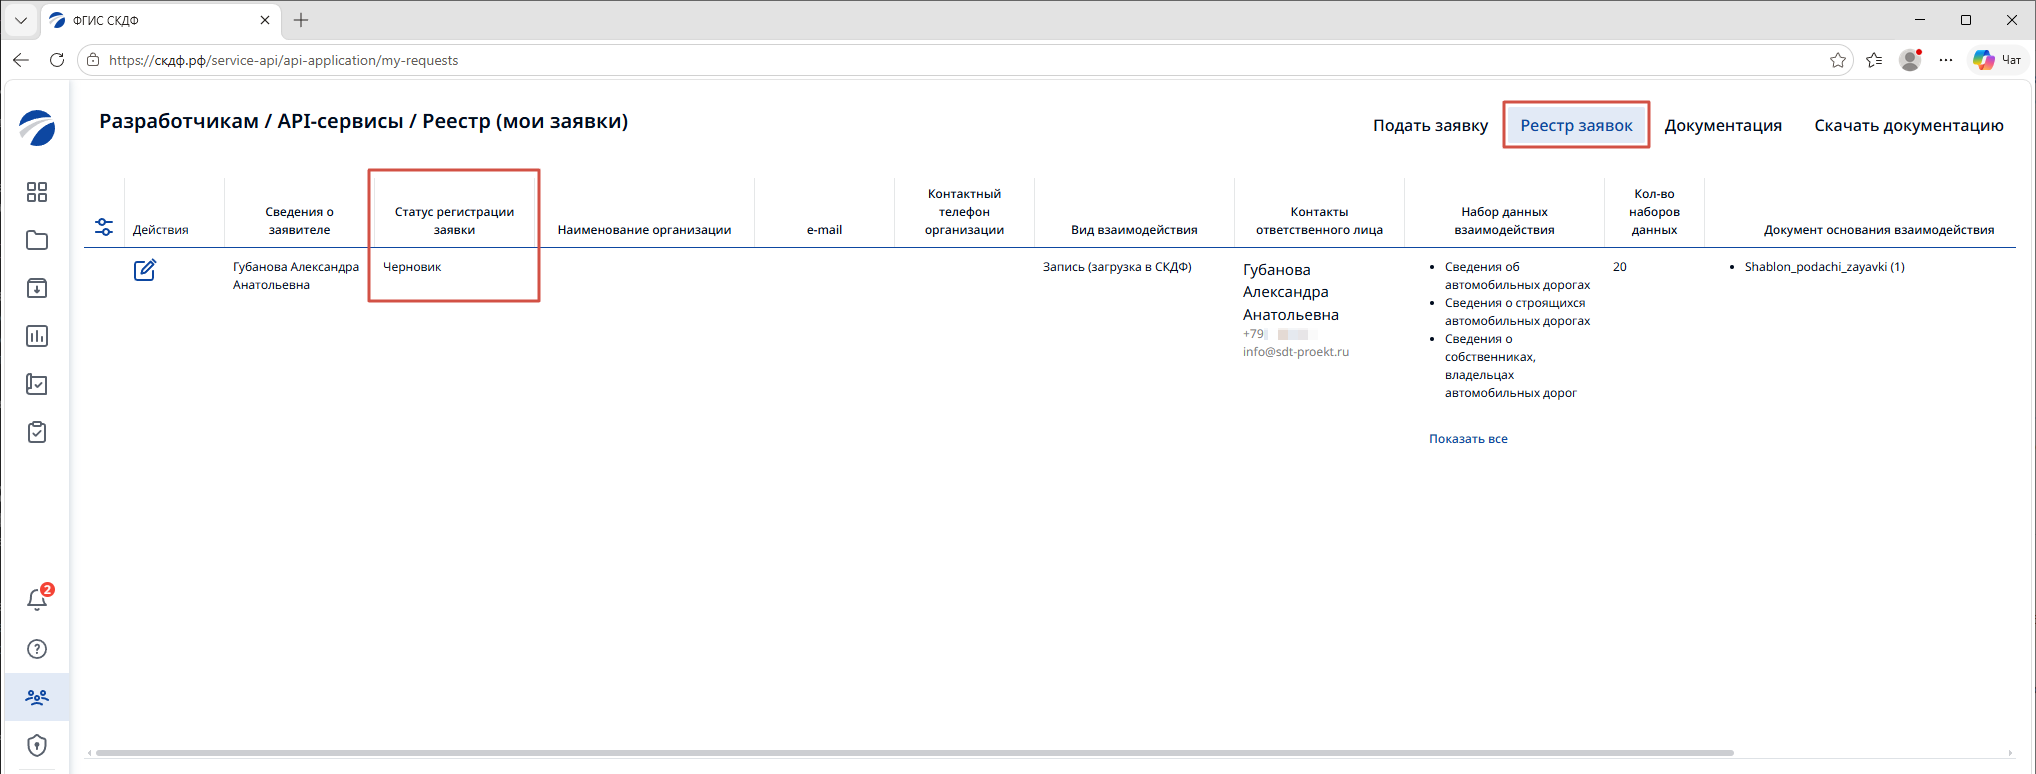Open the people group icon in sidebar

(x=37, y=697)
